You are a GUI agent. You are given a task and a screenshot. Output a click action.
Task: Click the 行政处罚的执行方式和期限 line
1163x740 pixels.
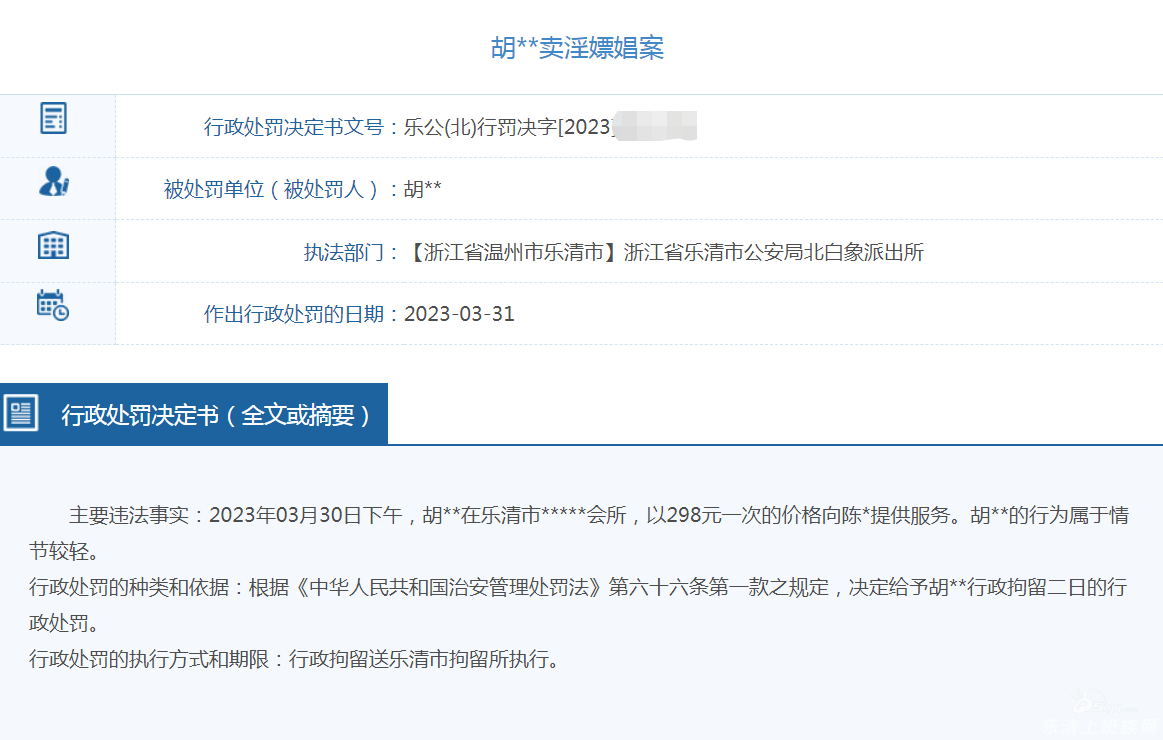coord(294,660)
